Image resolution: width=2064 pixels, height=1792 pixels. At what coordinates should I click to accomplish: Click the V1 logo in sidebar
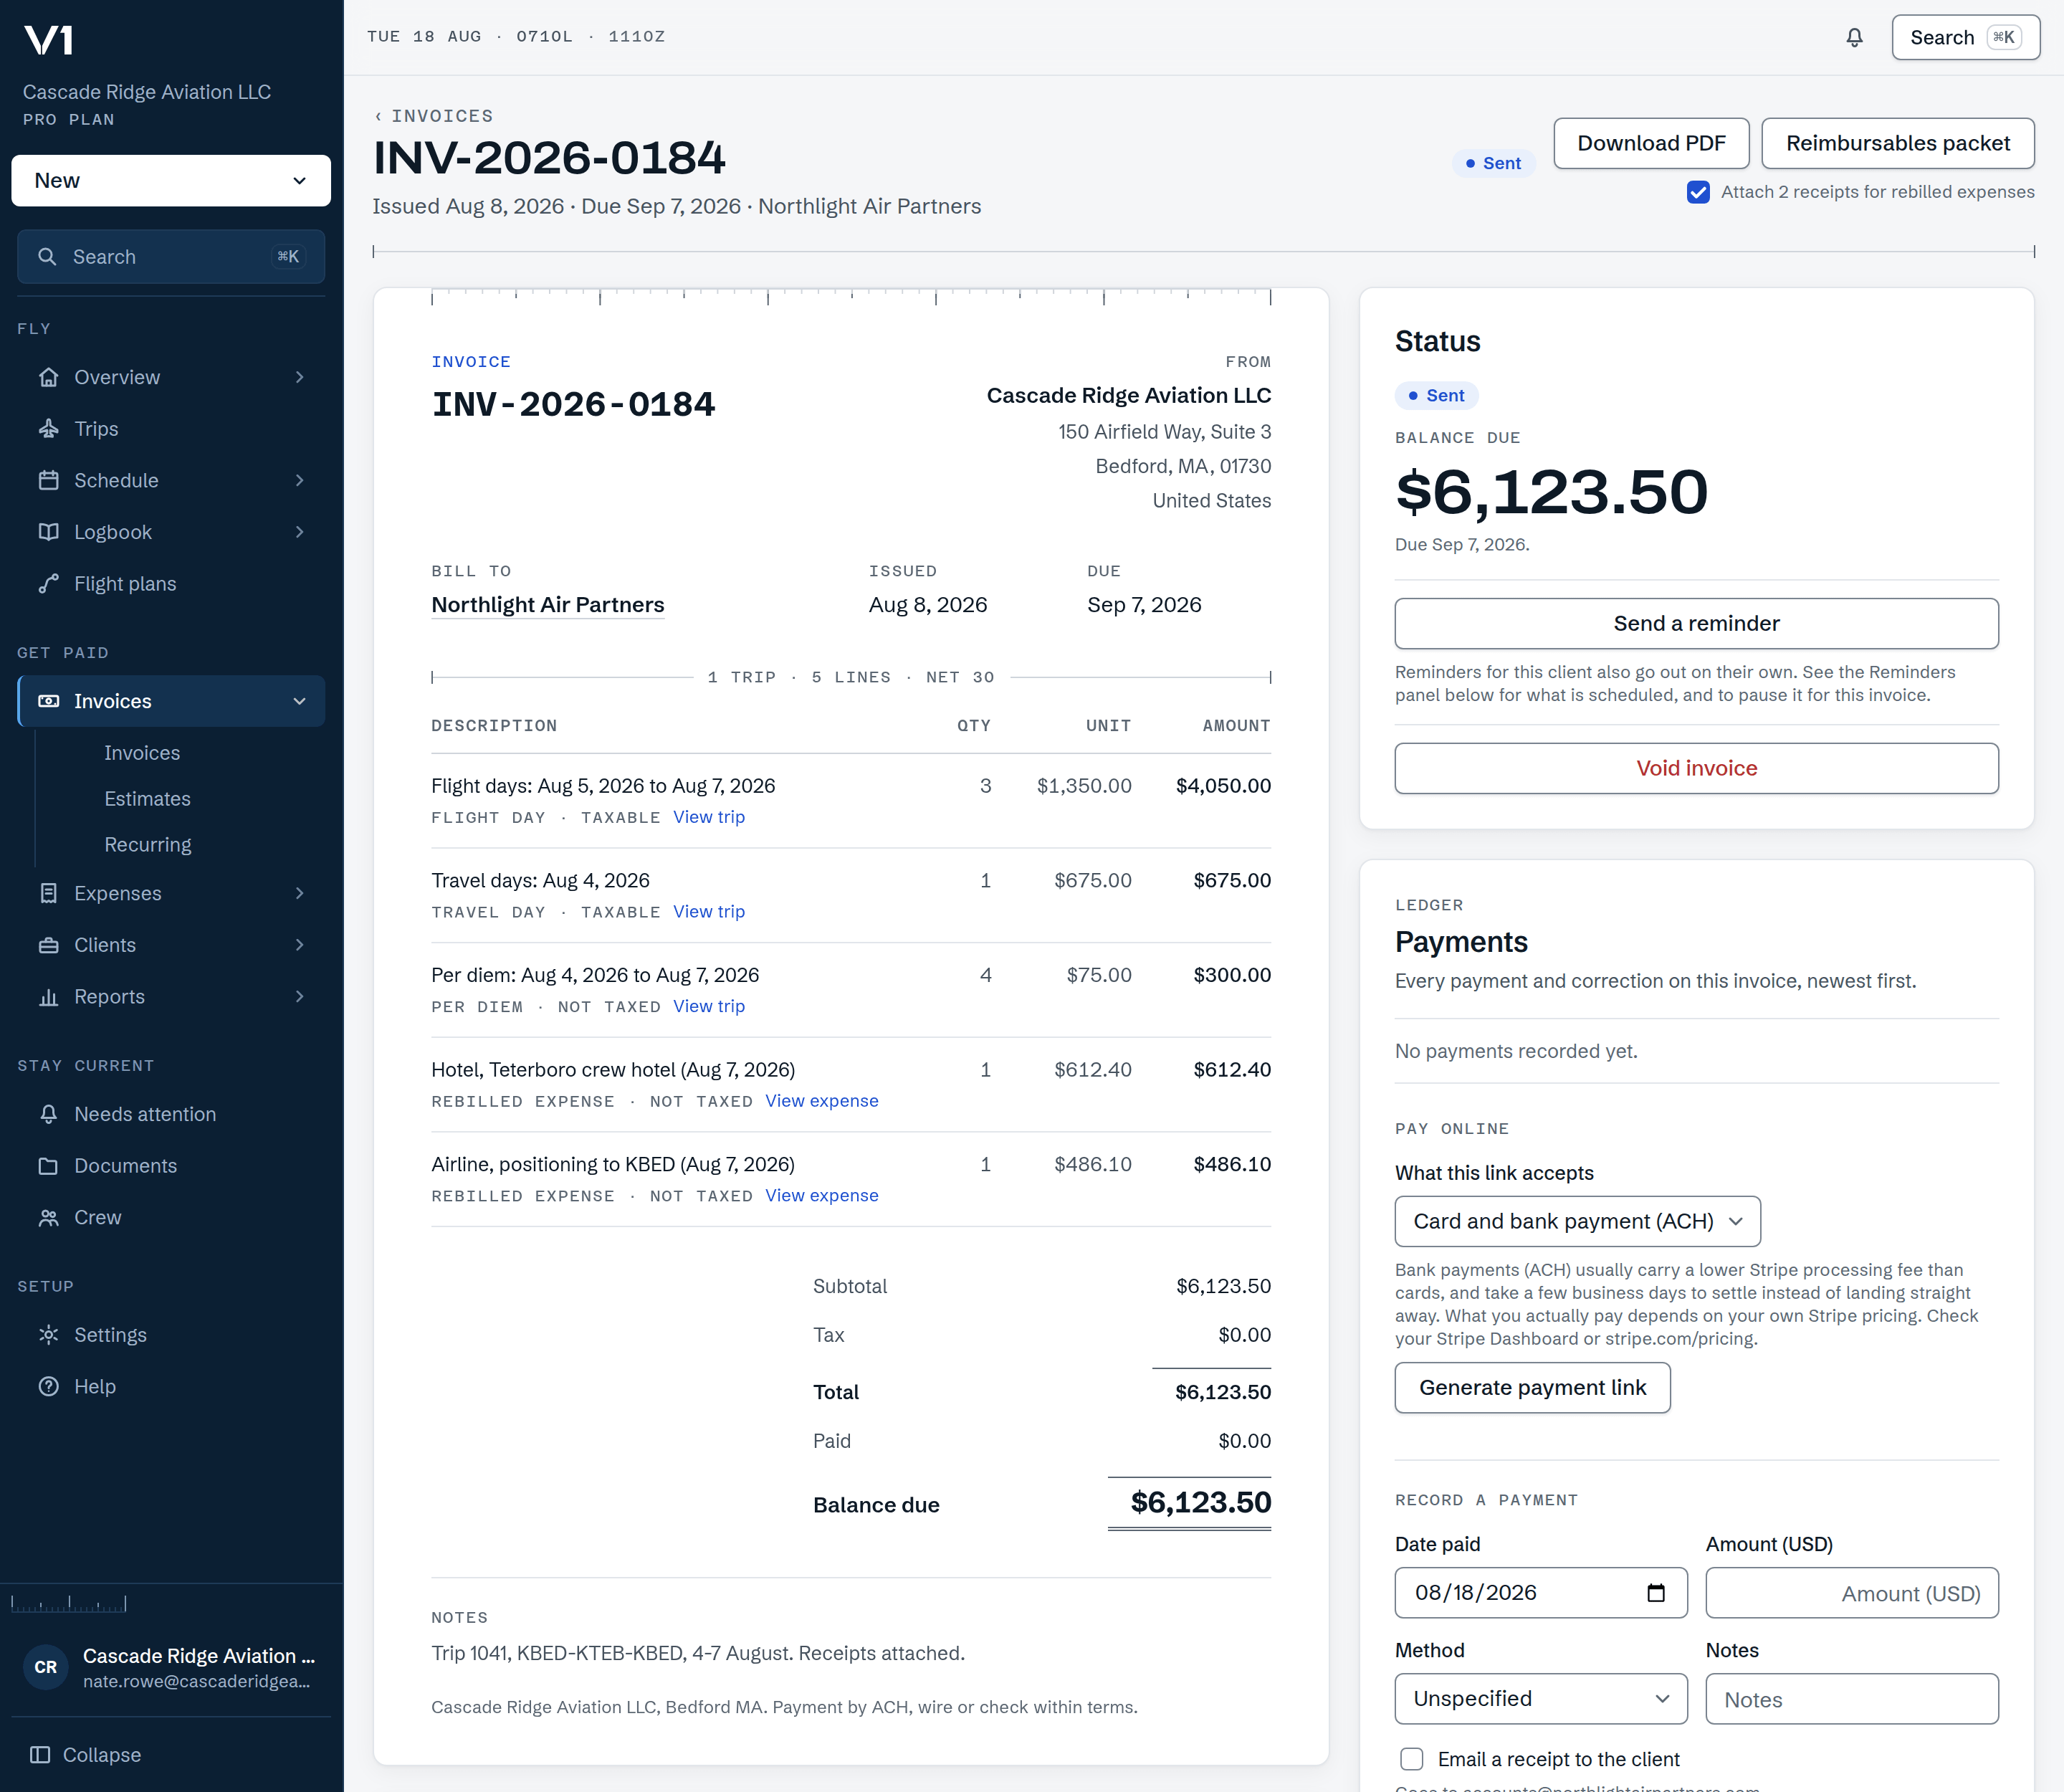tap(48, 40)
